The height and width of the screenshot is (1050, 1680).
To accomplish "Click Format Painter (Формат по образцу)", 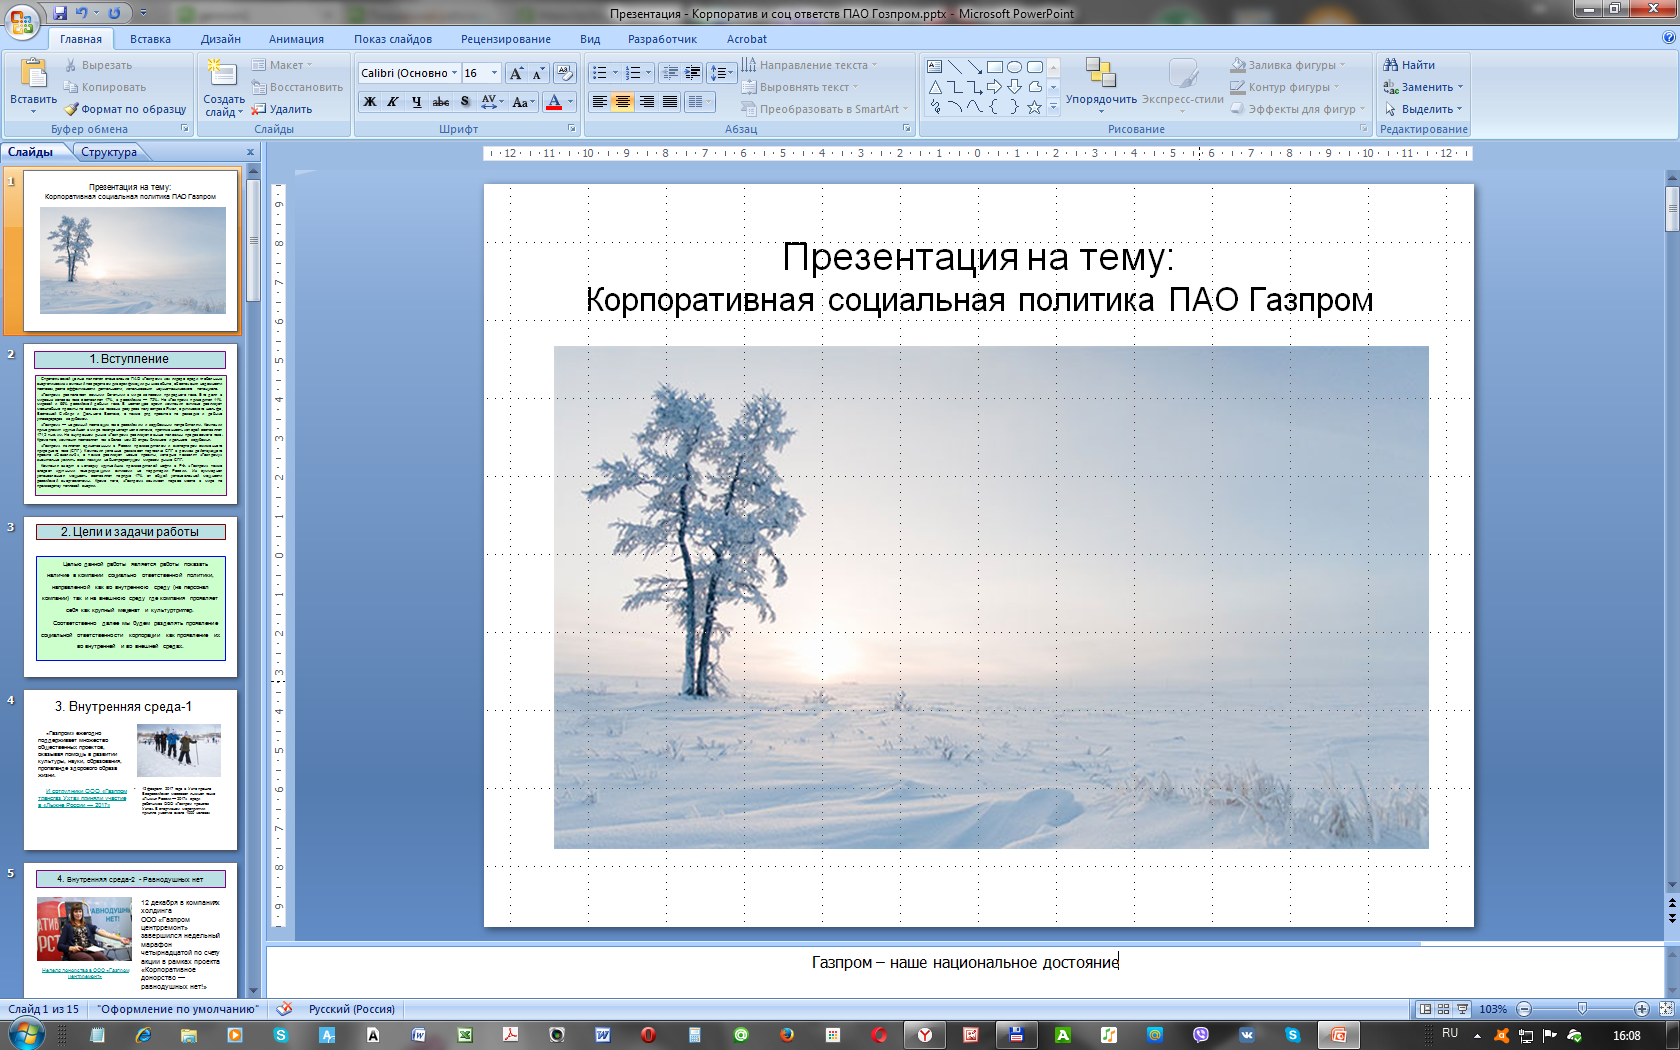I will click(x=125, y=109).
